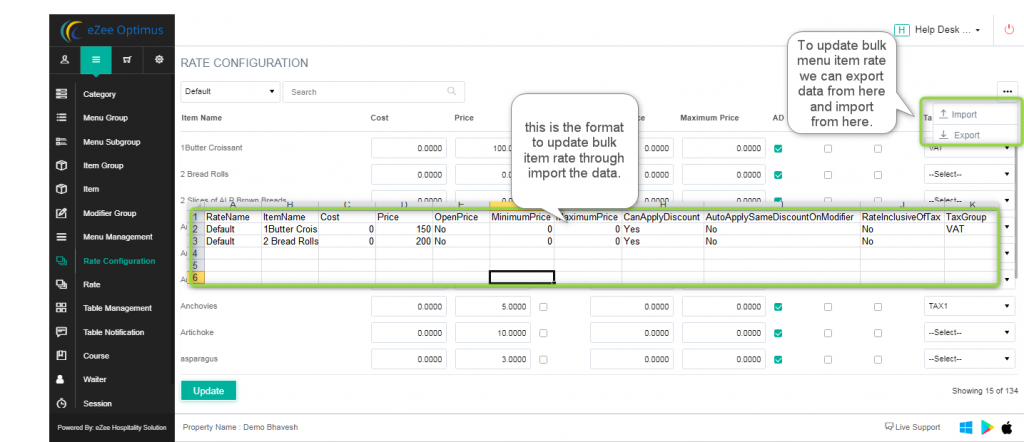This screenshot has height=442, width=1024.
Task: Click 'Powered By: eZee Hospitality Solution' text
Action: pos(112,428)
